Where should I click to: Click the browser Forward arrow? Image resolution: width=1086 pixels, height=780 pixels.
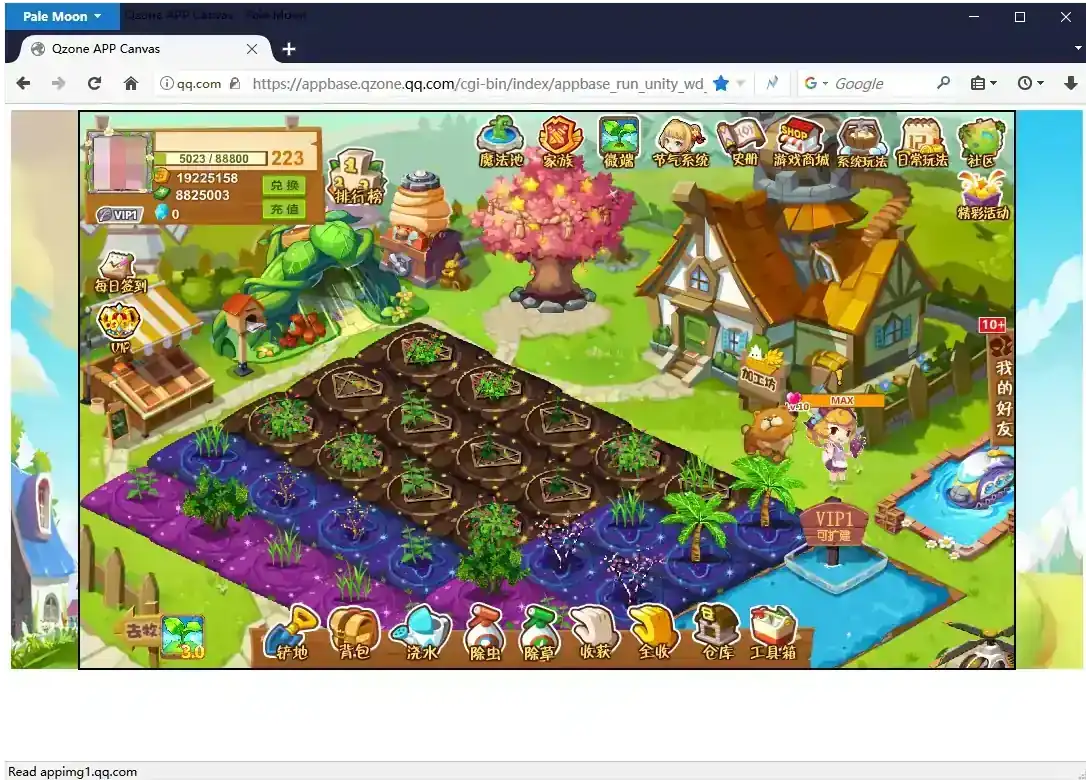[x=59, y=83]
